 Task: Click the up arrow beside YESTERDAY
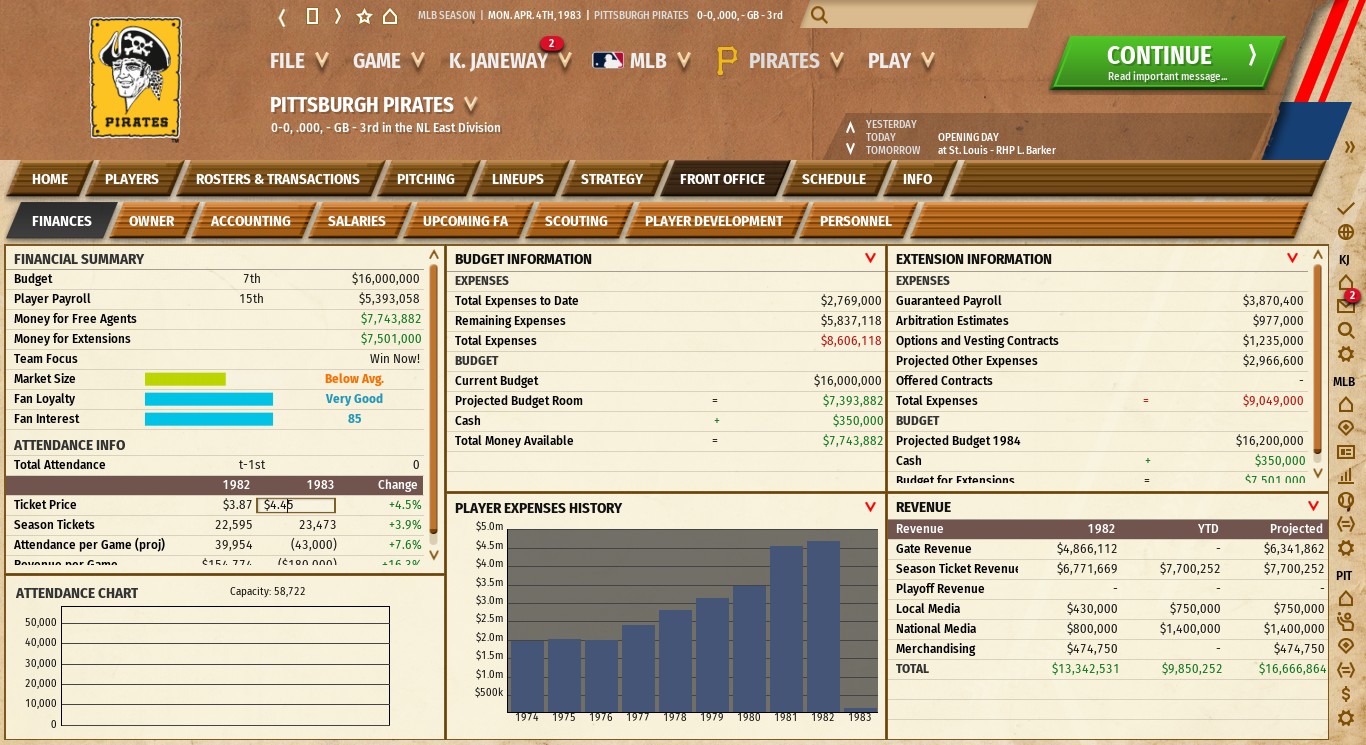pos(850,127)
